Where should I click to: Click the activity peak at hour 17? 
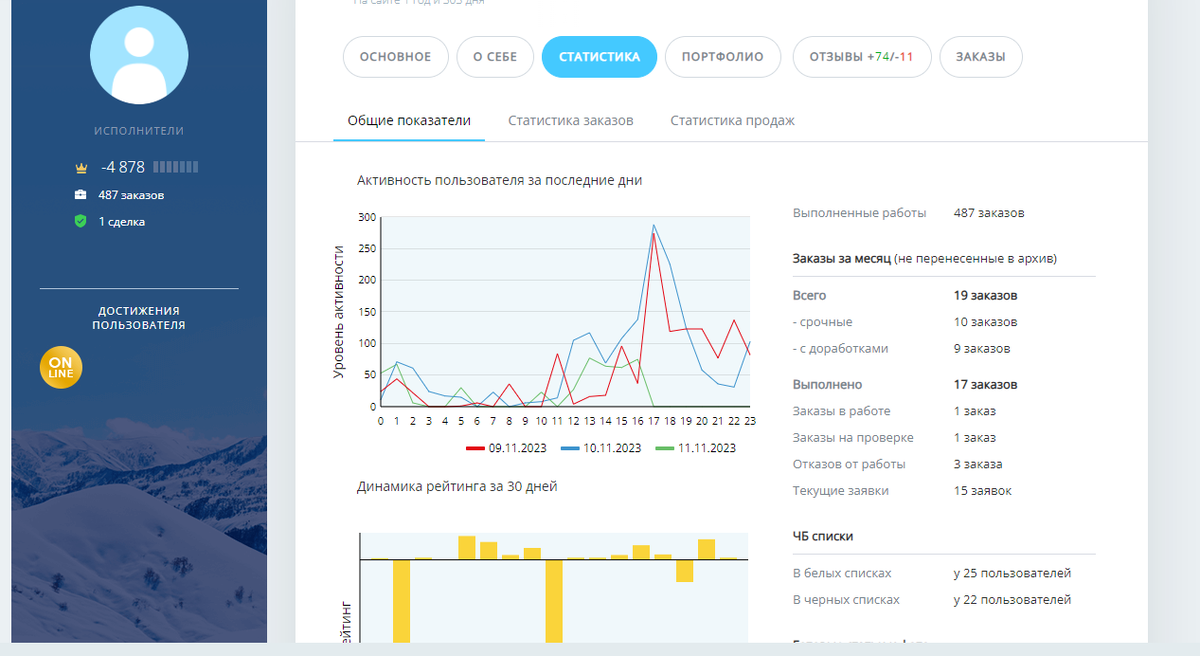point(653,227)
